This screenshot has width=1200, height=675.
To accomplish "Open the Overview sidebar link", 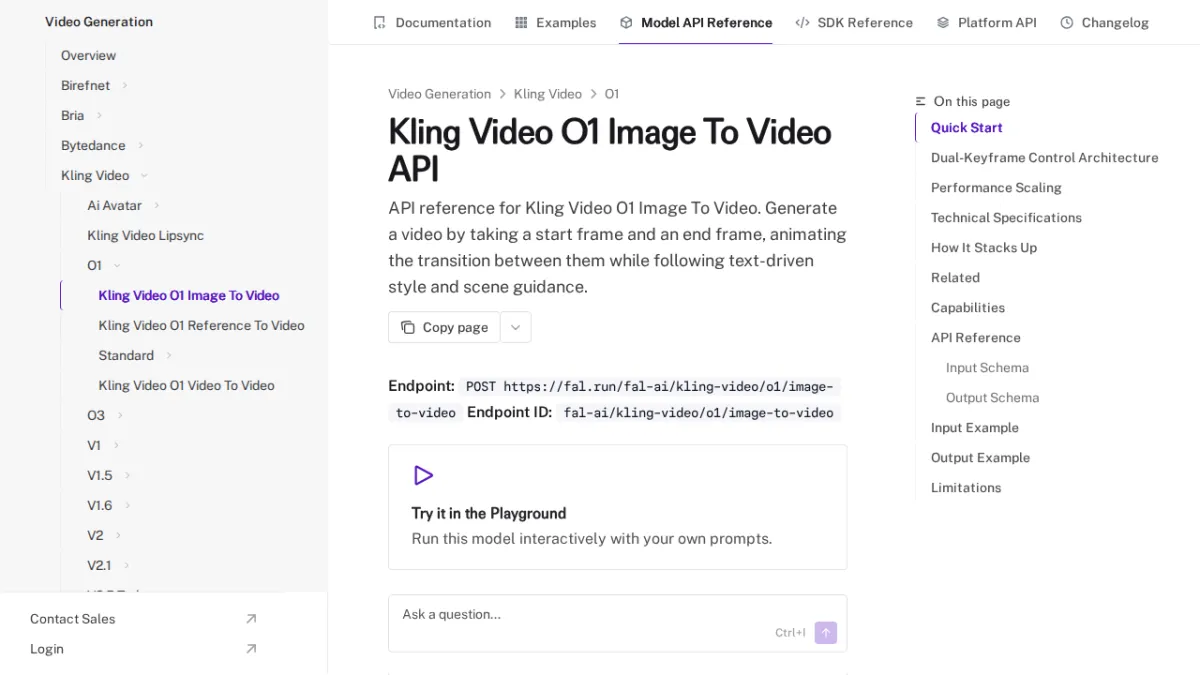I will click(88, 55).
